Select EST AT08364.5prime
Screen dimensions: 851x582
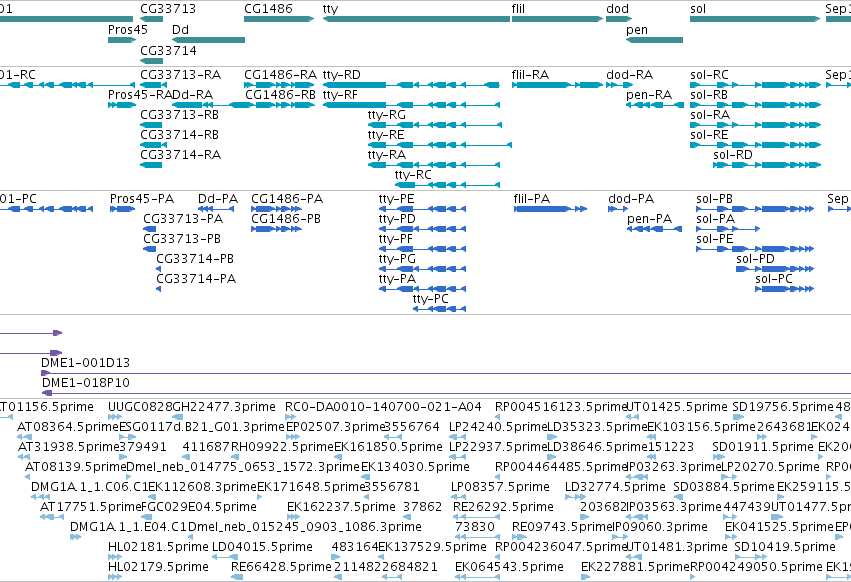tap(68, 427)
